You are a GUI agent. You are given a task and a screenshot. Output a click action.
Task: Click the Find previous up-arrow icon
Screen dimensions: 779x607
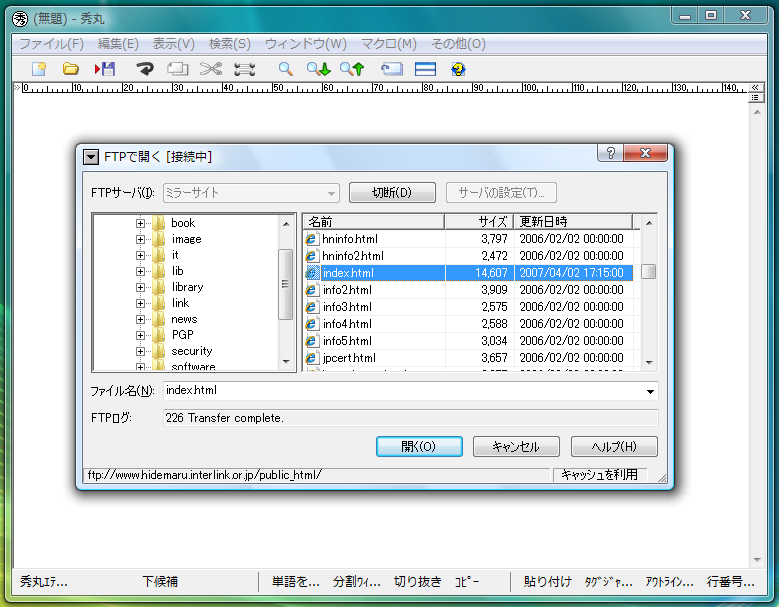[x=352, y=69]
